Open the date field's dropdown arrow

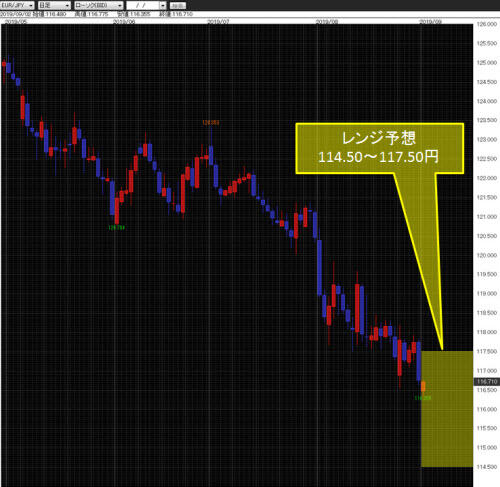[x=163, y=6]
